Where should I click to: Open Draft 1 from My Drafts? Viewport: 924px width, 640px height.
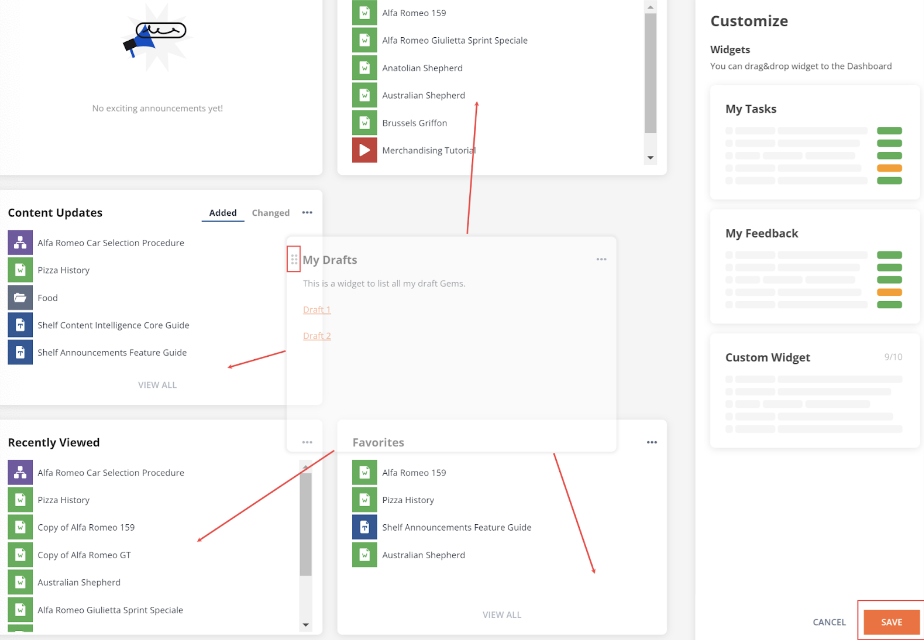click(x=316, y=309)
